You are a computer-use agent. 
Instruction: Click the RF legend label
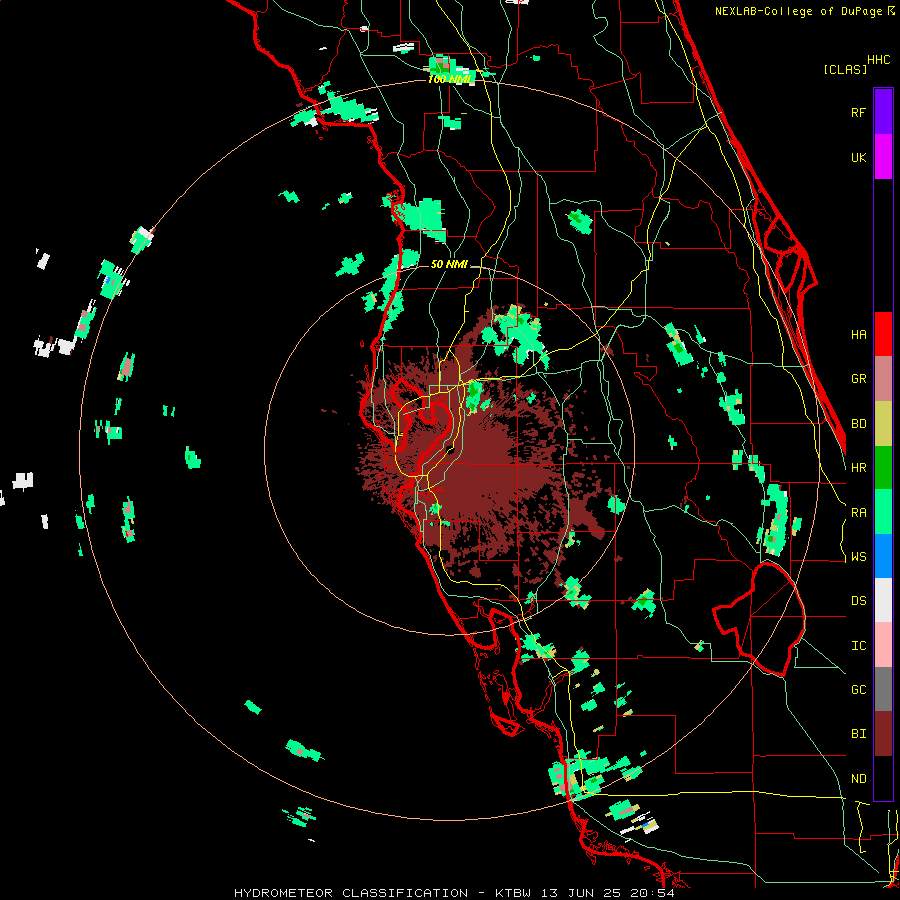click(858, 112)
